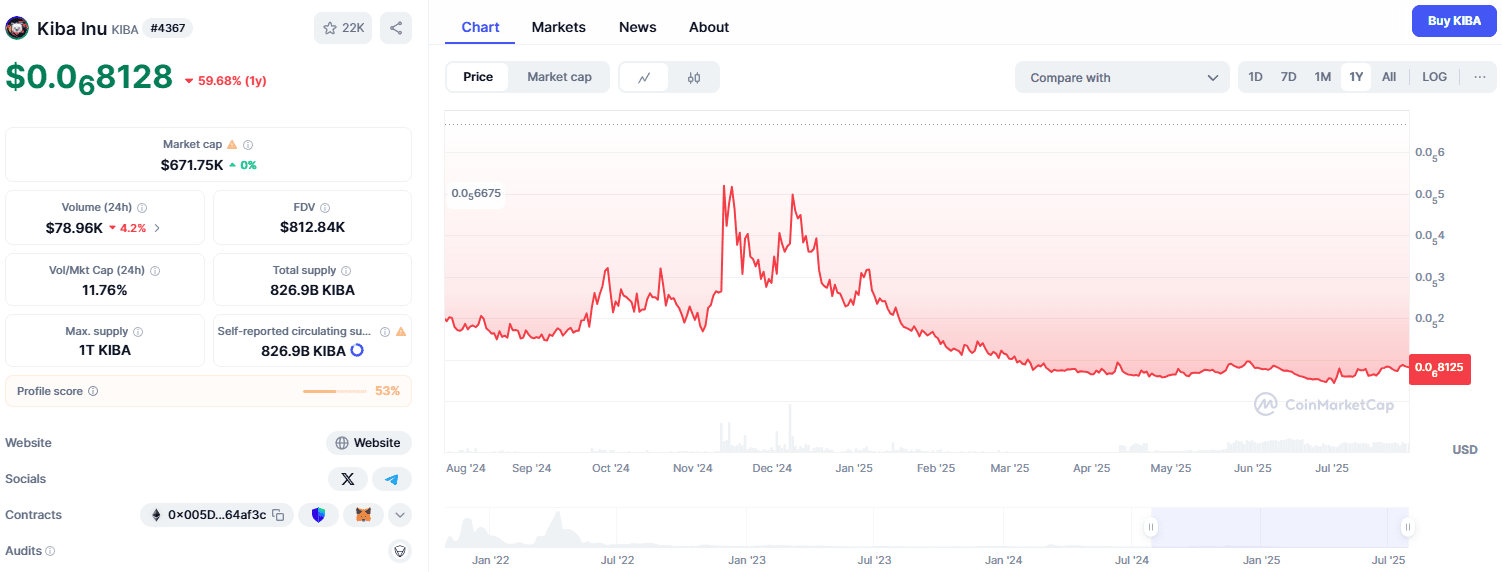Show Max. supply info icon
The width and height of the screenshot is (1502, 572).
point(138,332)
